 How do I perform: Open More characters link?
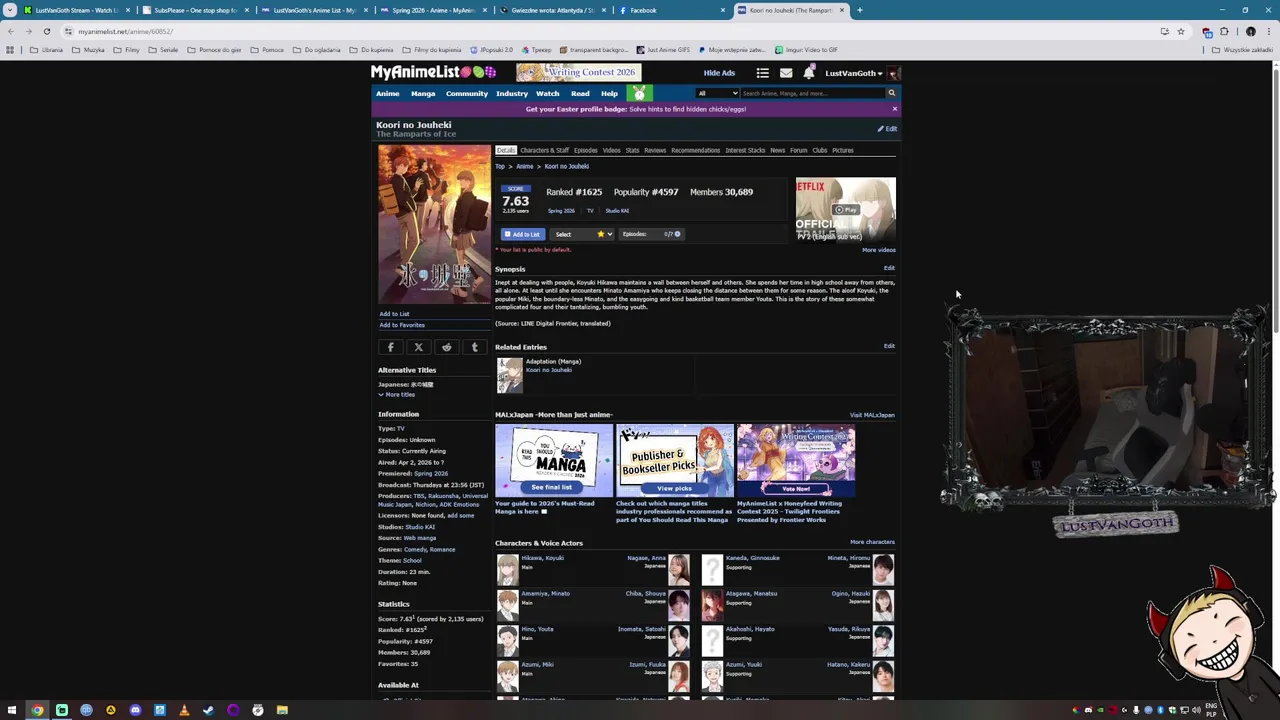click(x=872, y=542)
